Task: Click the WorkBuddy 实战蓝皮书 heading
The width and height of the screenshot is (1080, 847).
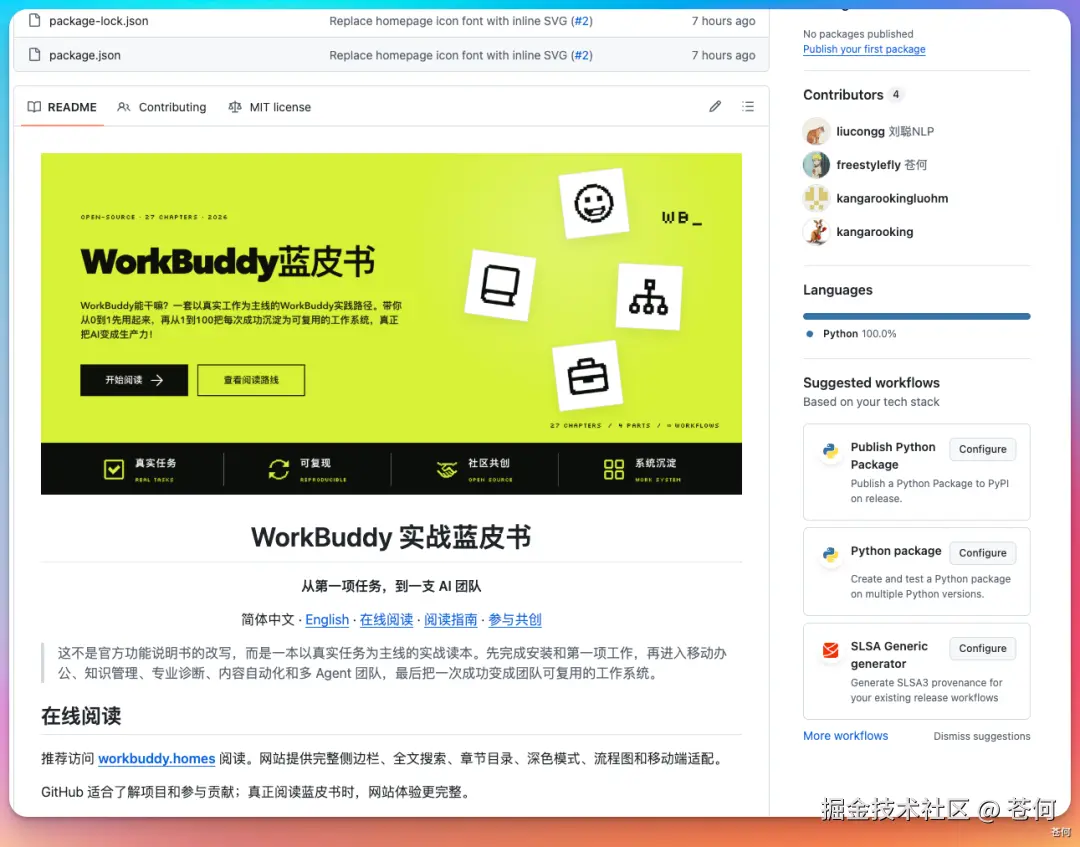Action: pyautogui.click(x=391, y=537)
